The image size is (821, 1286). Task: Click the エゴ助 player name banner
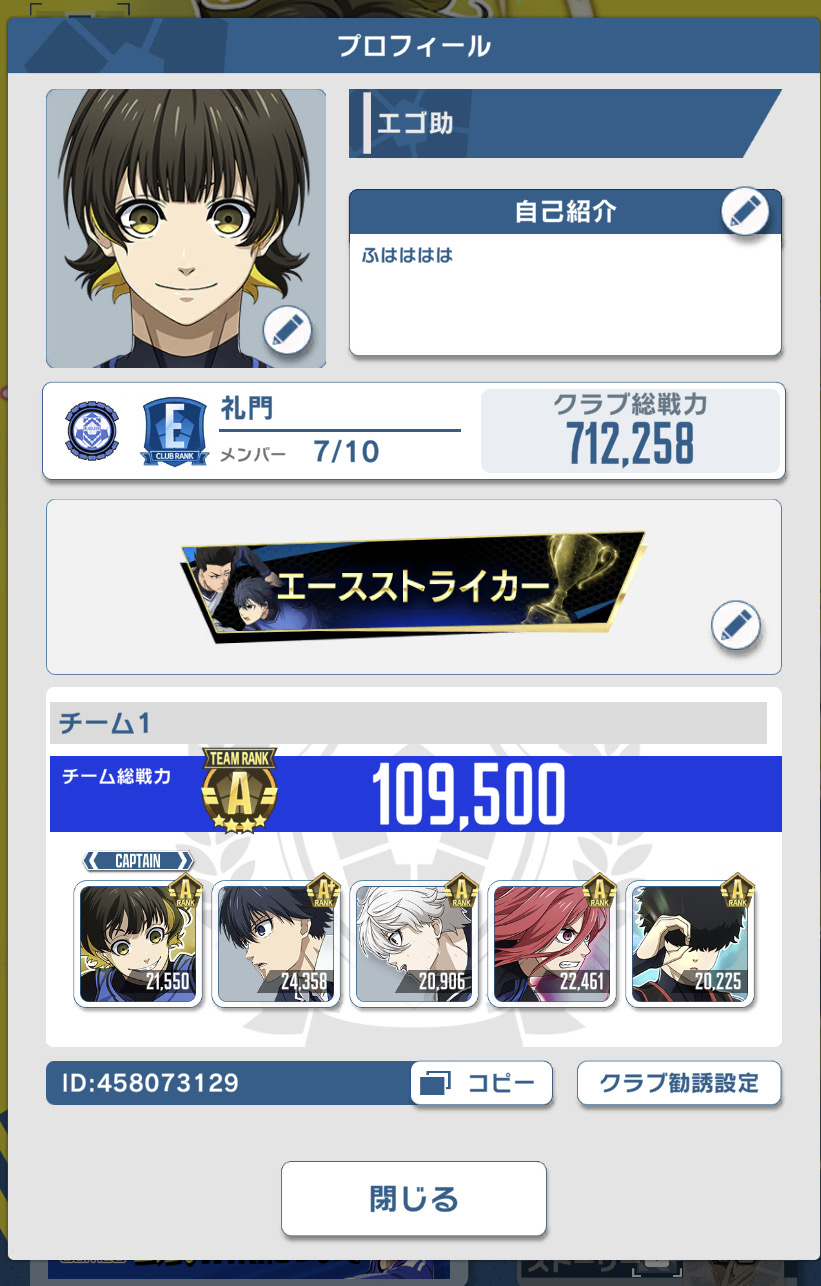564,123
